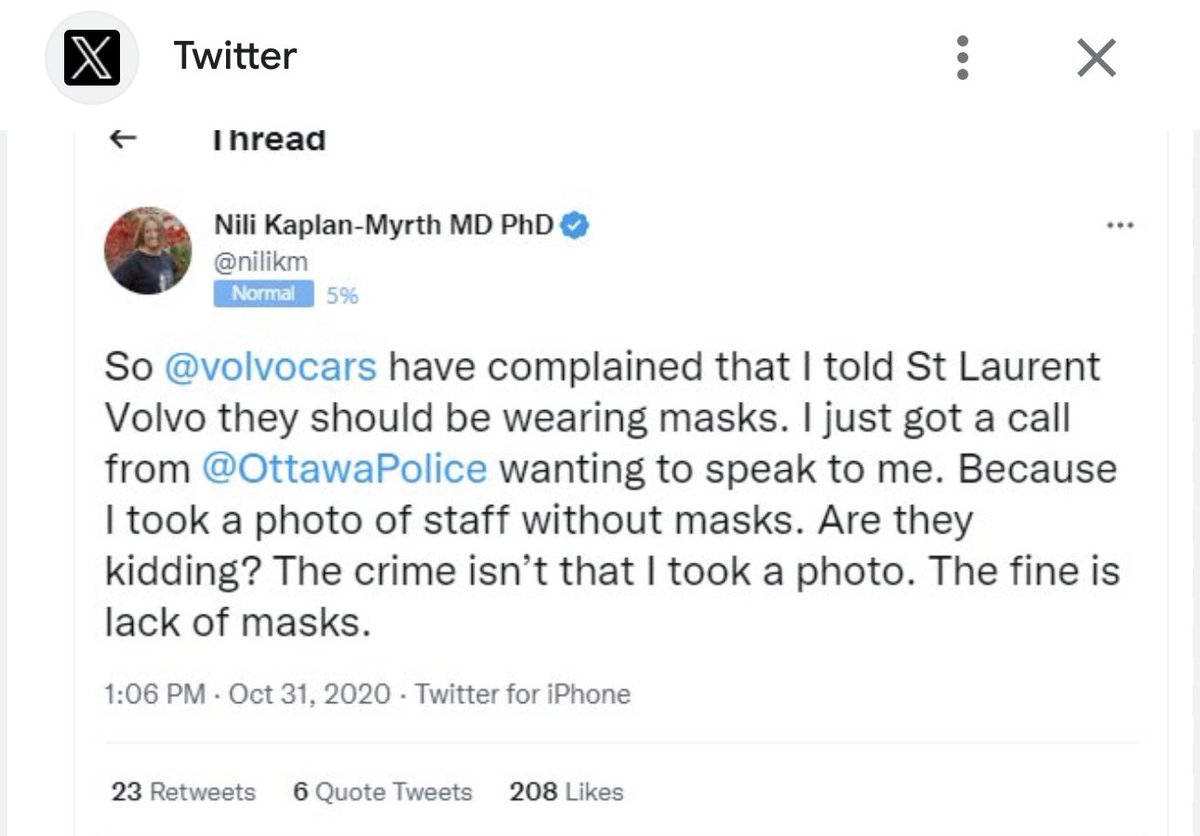
Task: Open the three-dot overflow menu in header
Action: [962, 58]
